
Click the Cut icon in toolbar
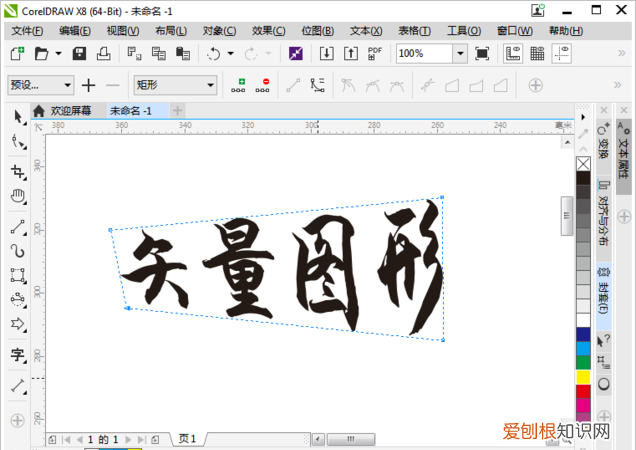click(134, 54)
